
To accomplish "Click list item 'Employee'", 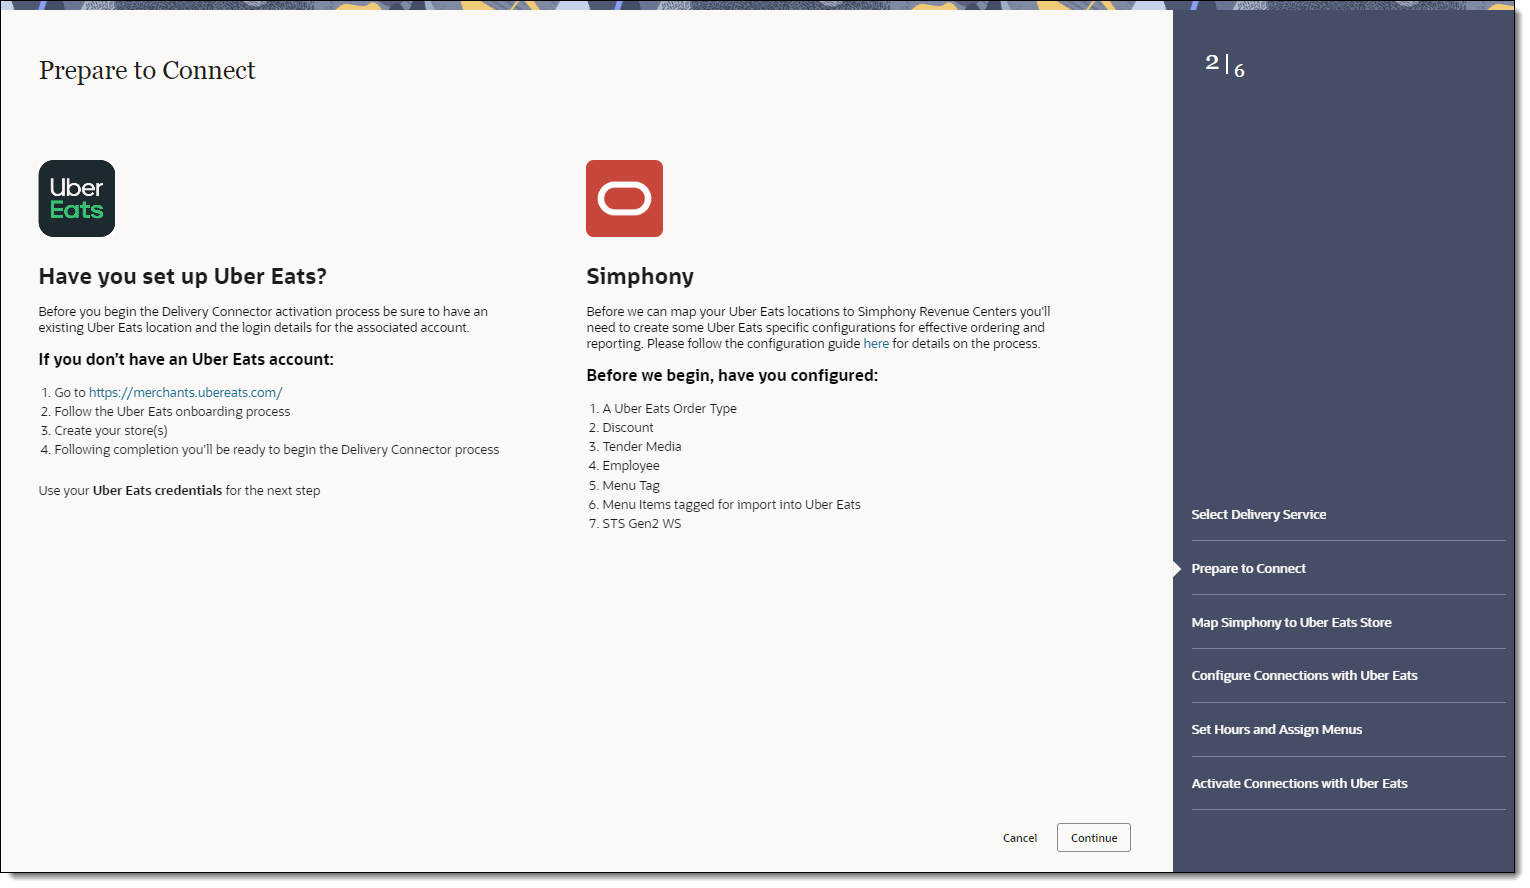I will coord(631,466).
